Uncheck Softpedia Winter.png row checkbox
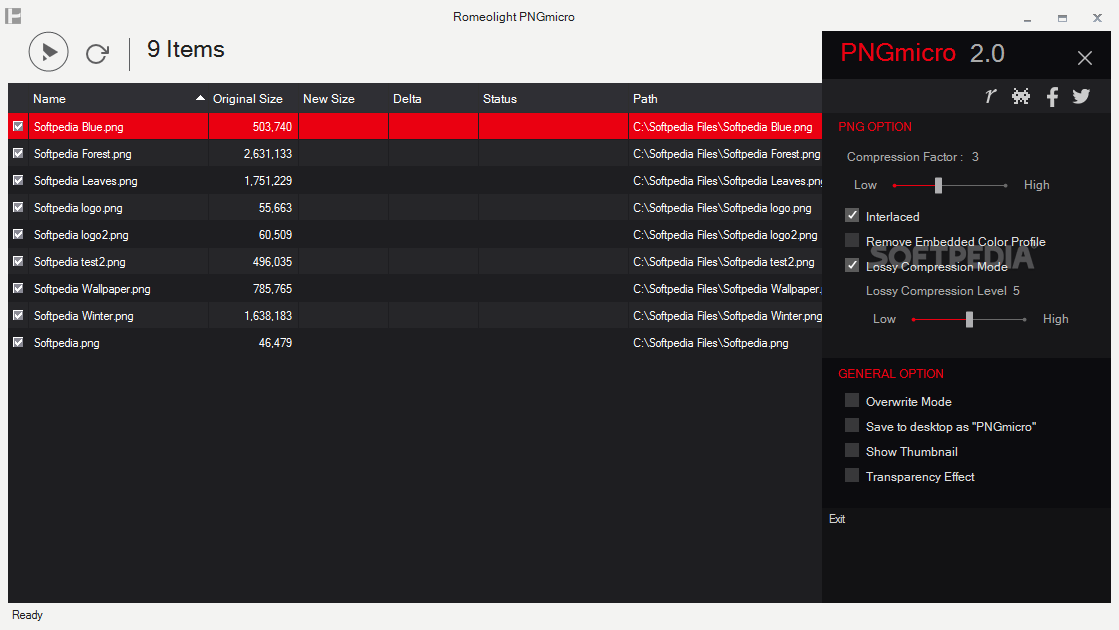 click(x=18, y=315)
